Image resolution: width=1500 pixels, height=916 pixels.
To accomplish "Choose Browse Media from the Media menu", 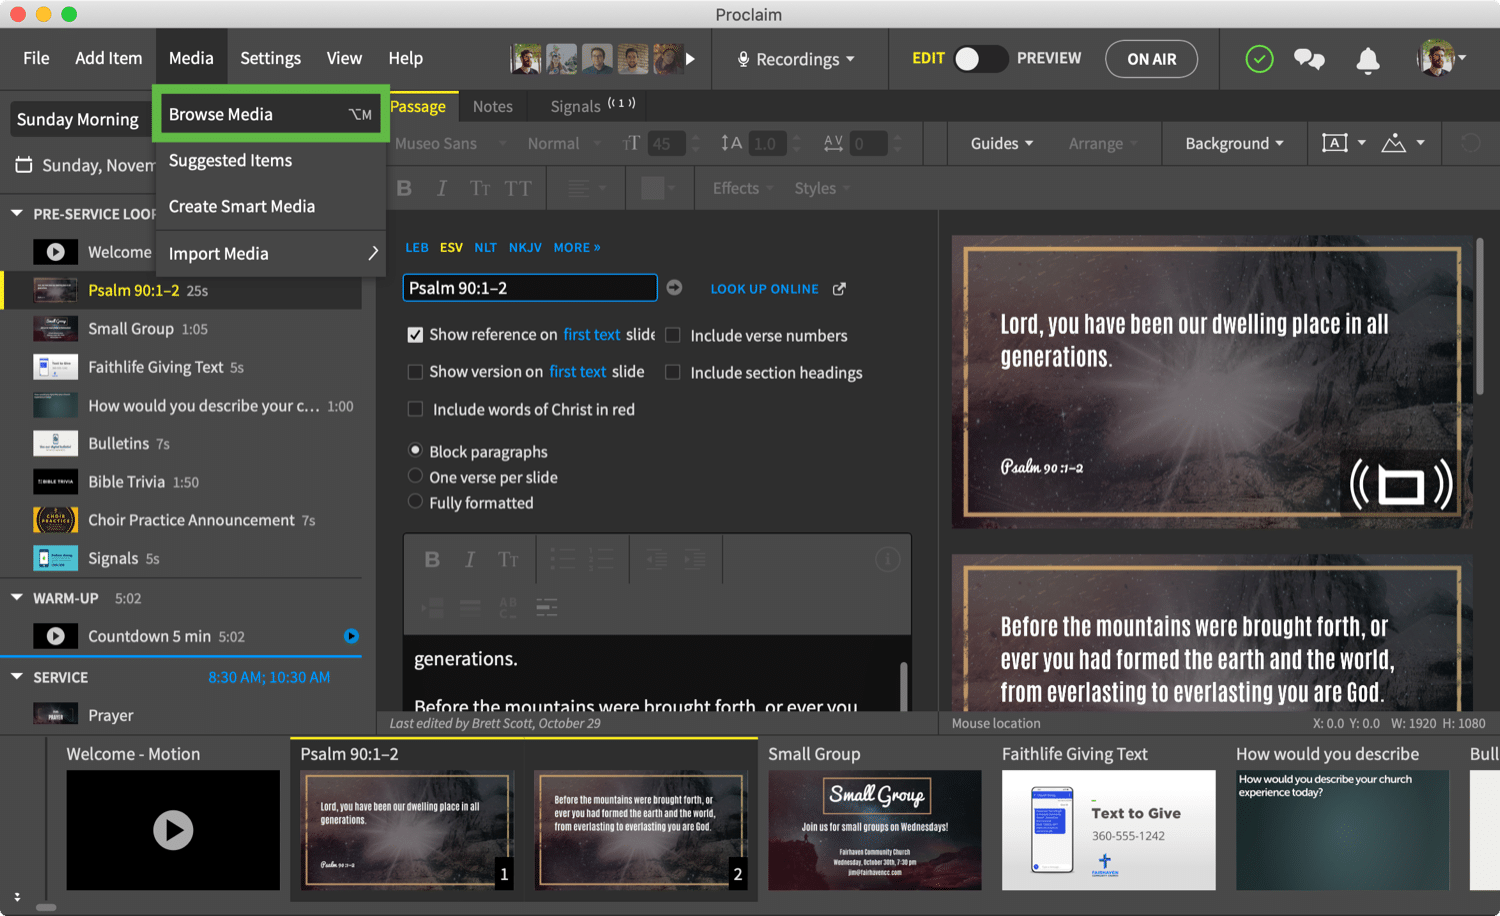I will point(270,114).
